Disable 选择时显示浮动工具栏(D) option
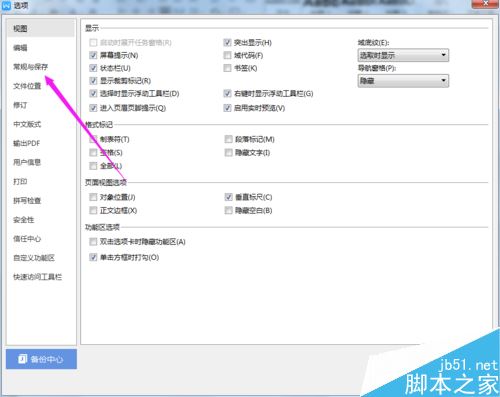This screenshot has height=397, width=500. tap(93, 94)
